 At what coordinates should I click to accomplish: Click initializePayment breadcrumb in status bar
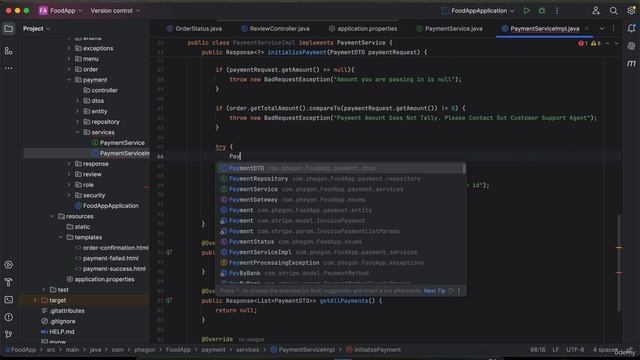(373, 350)
